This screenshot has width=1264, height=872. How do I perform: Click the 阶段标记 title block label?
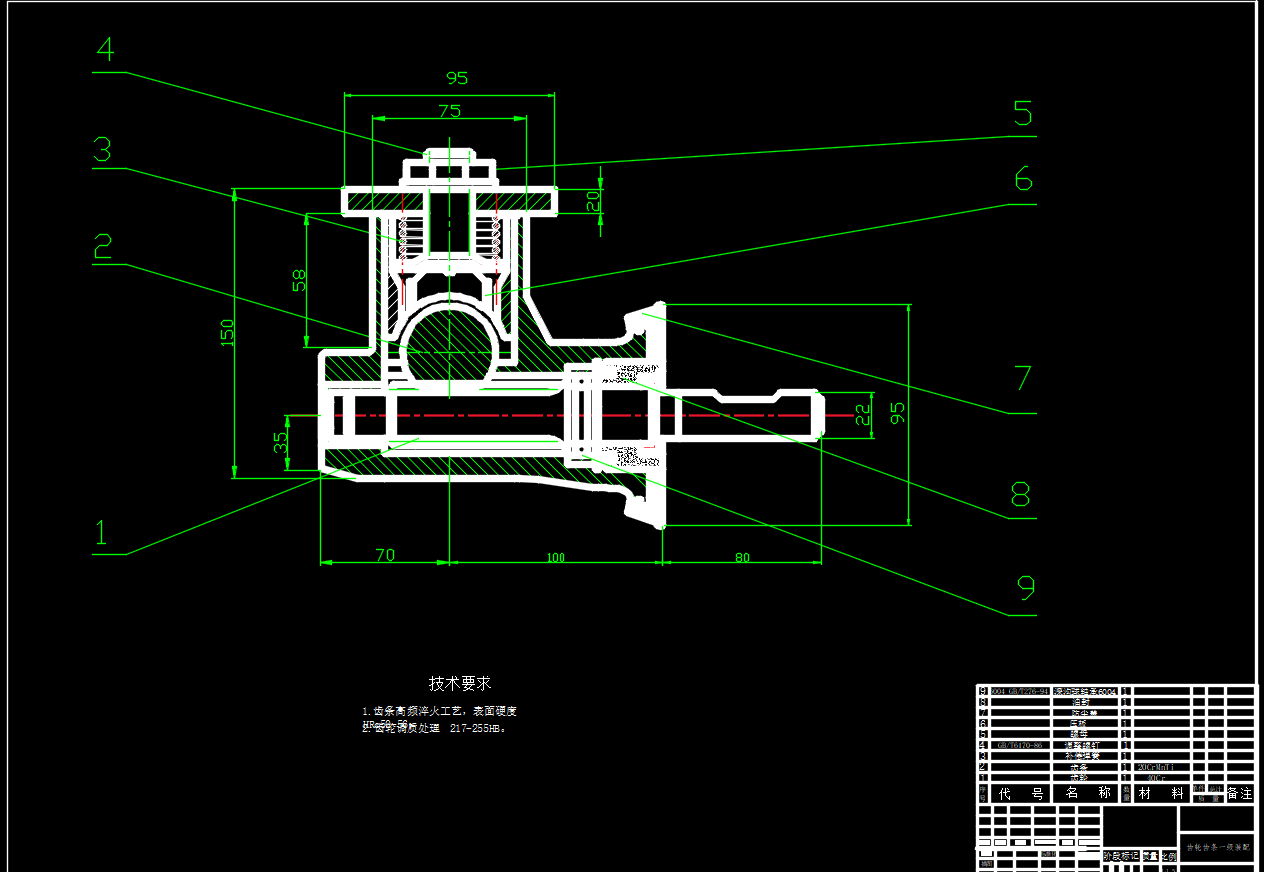pyautogui.click(x=1120, y=856)
